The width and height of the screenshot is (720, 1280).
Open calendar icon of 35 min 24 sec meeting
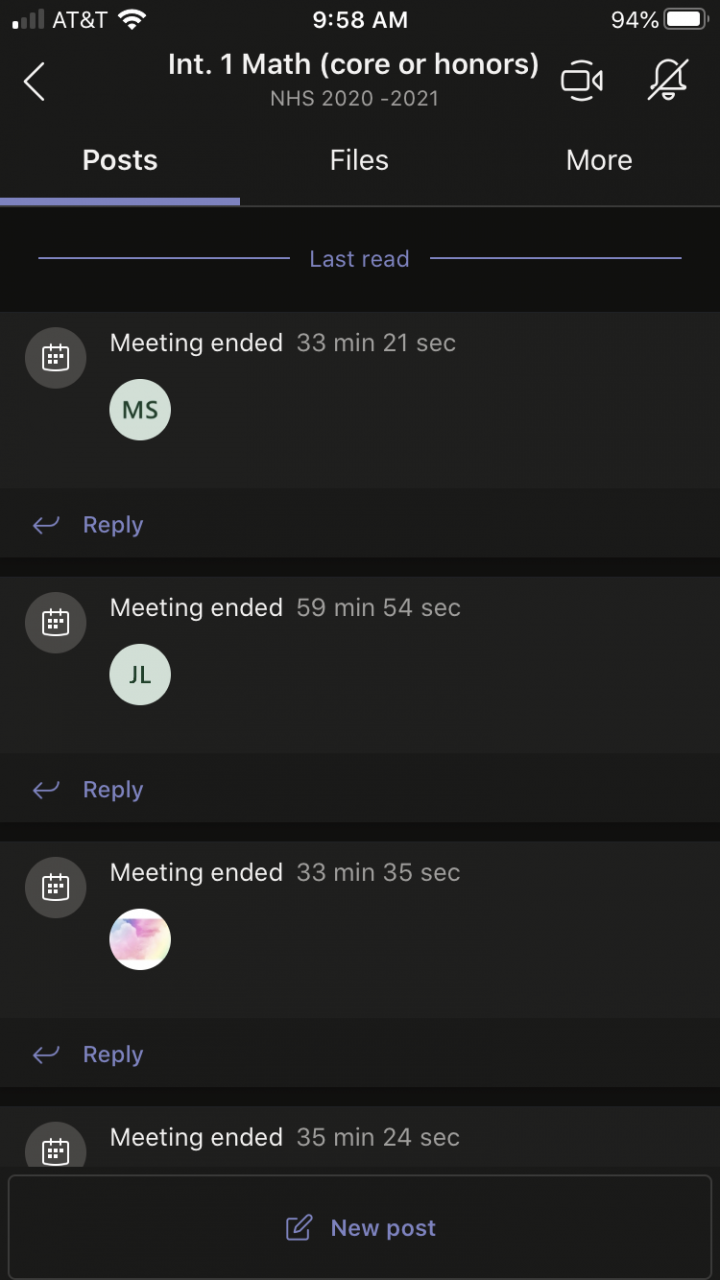[56, 1150]
